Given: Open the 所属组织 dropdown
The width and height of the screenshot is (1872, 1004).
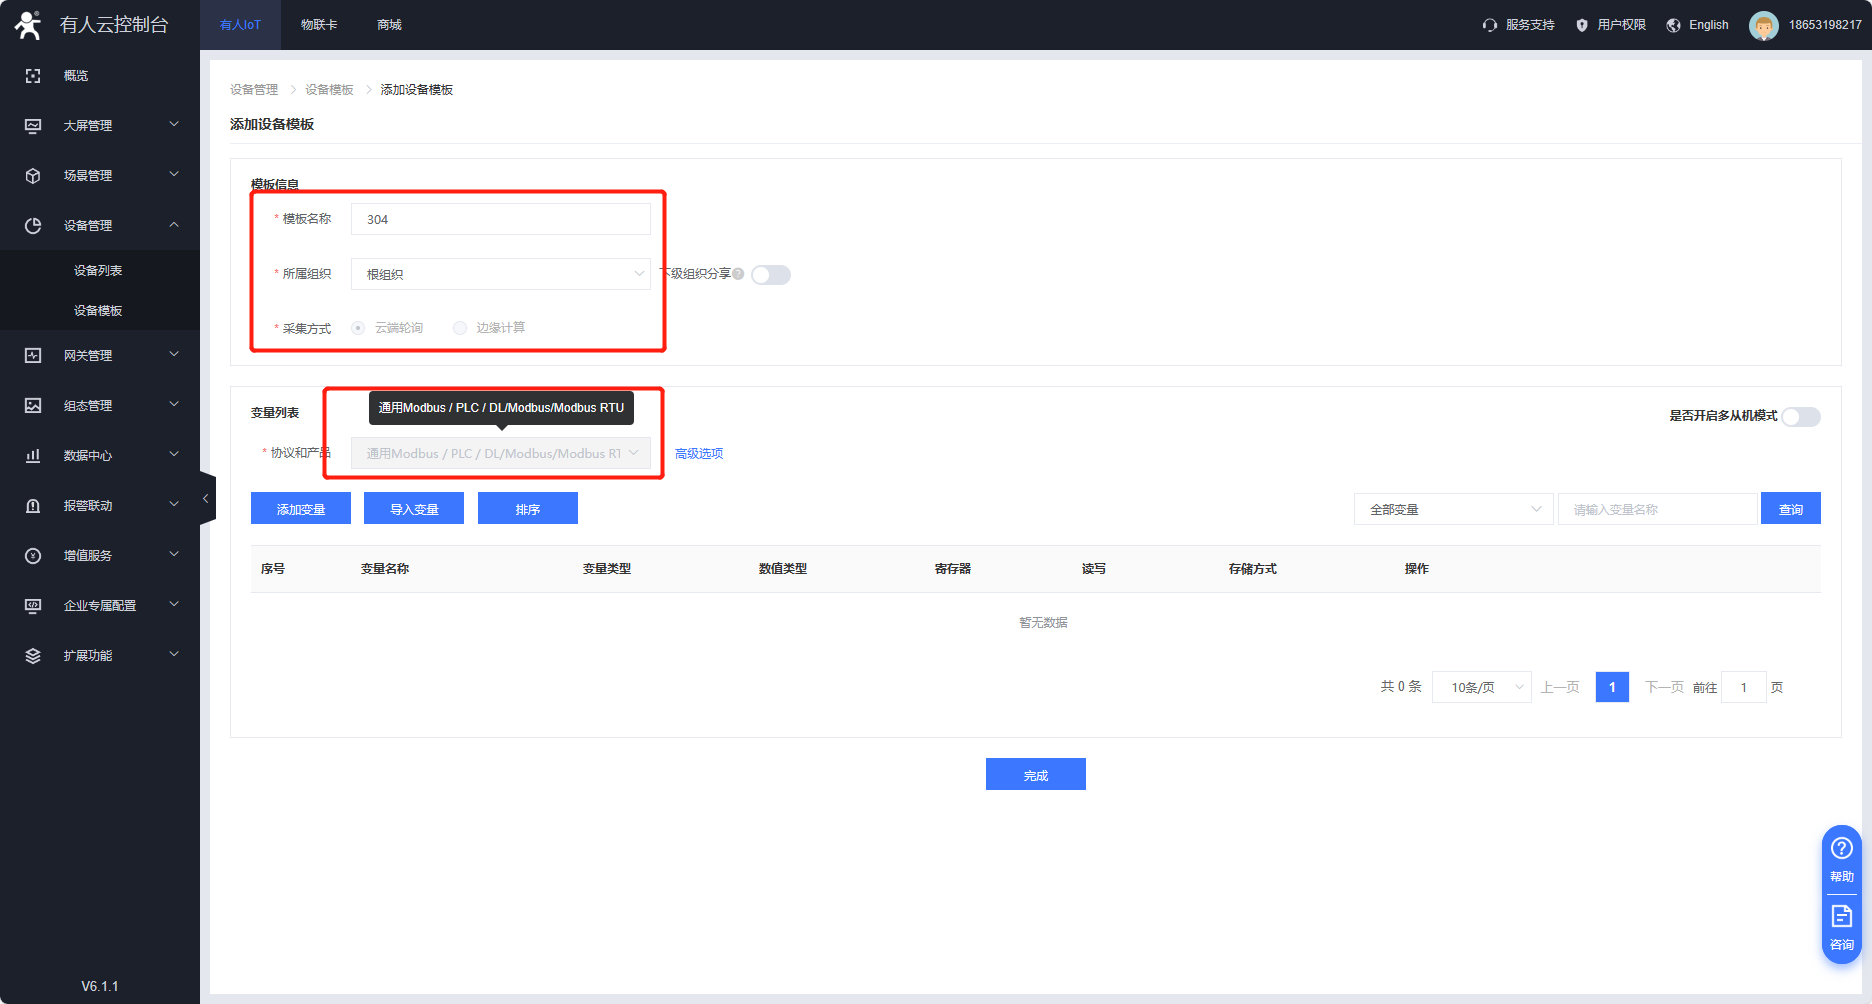Looking at the screenshot, I should 500,274.
